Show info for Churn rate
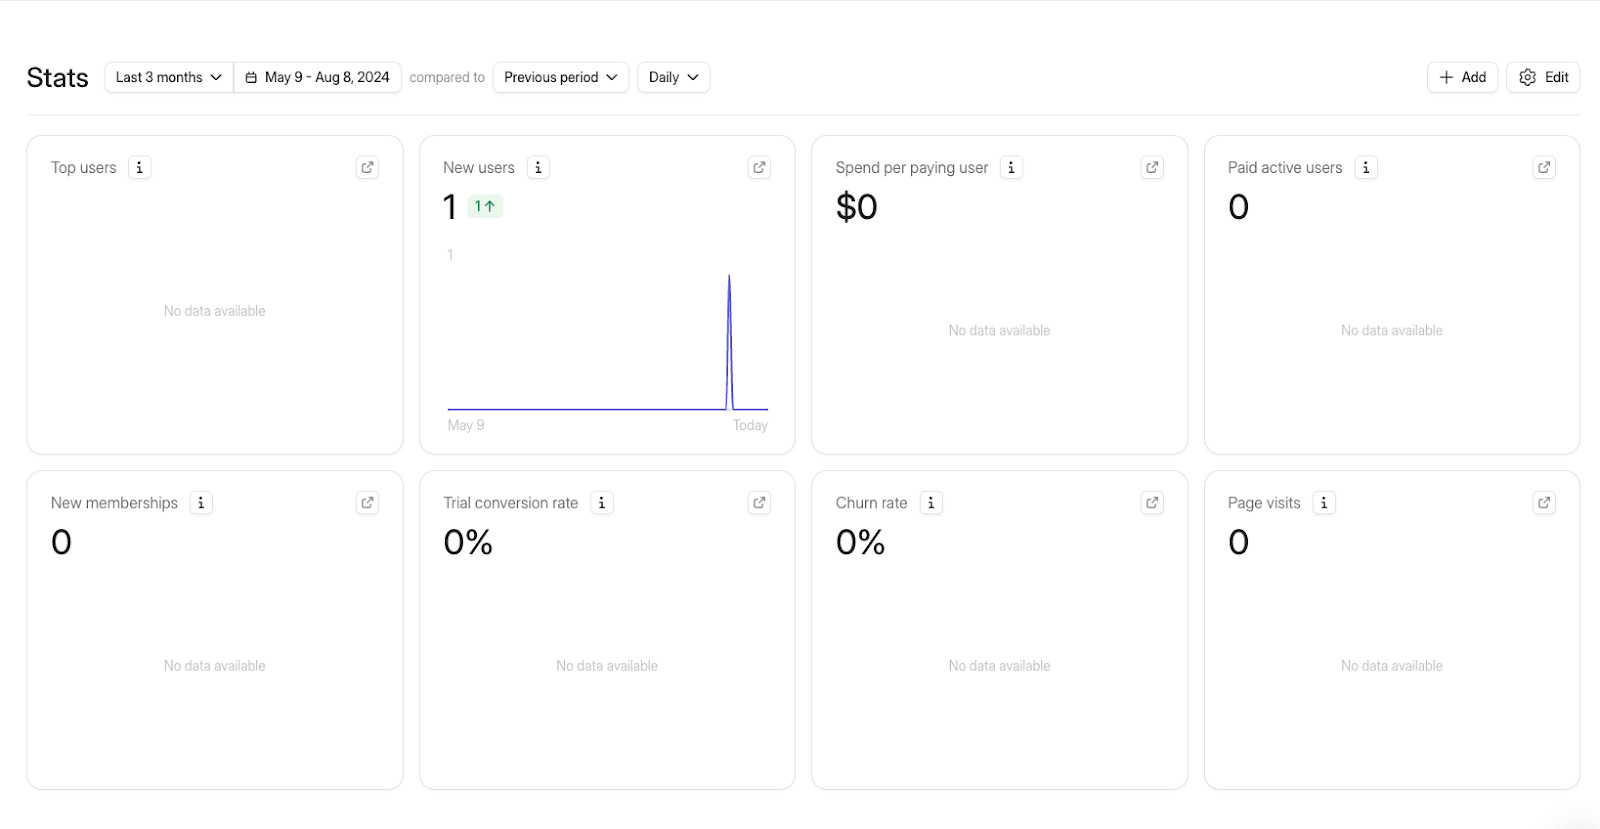Screen dimensions: 1600x829 pos(931,503)
